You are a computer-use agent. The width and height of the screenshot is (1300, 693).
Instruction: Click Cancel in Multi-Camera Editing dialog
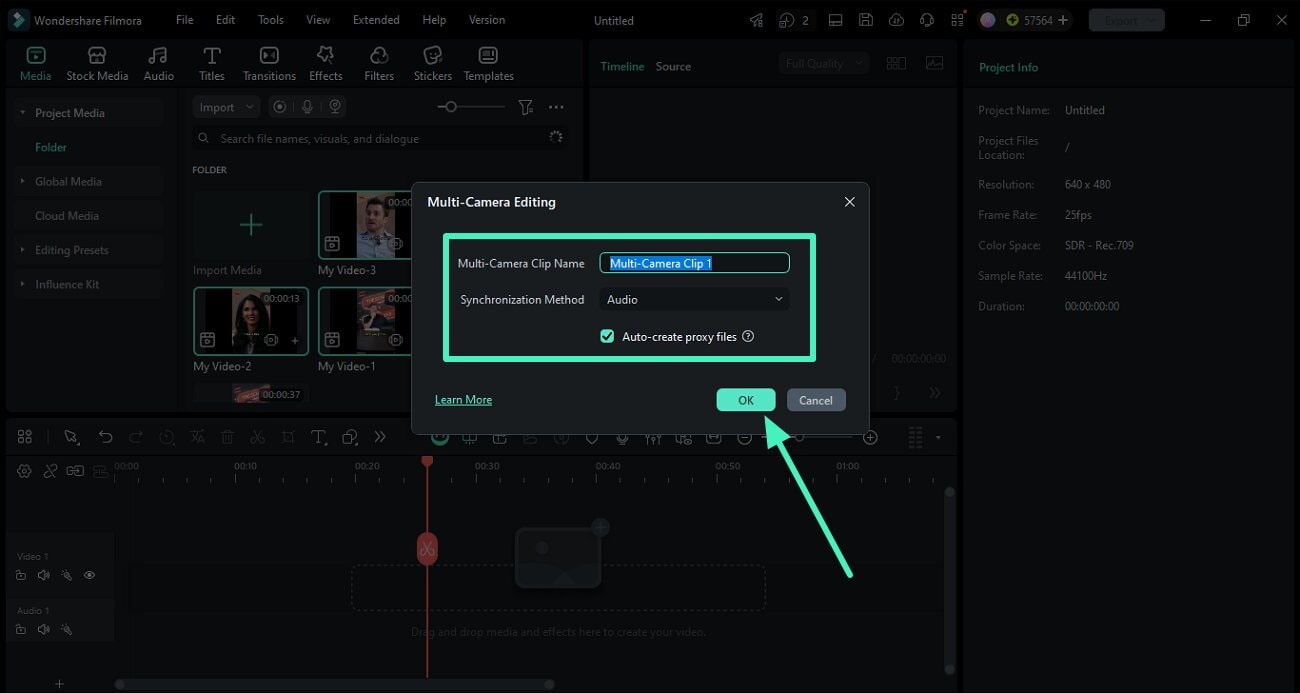[x=816, y=400]
